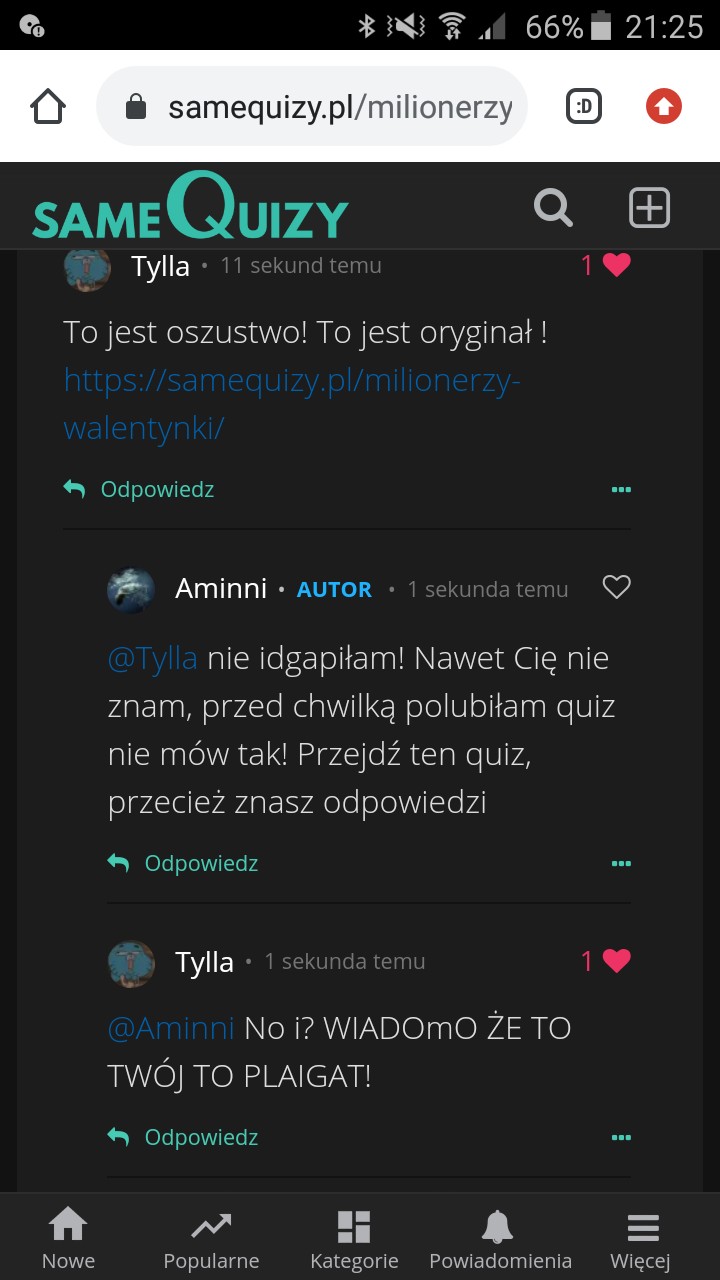Open three-dot menu on Tylla's plagiat reply
720x1280 pixels.
pyautogui.click(x=621, y=1138)
